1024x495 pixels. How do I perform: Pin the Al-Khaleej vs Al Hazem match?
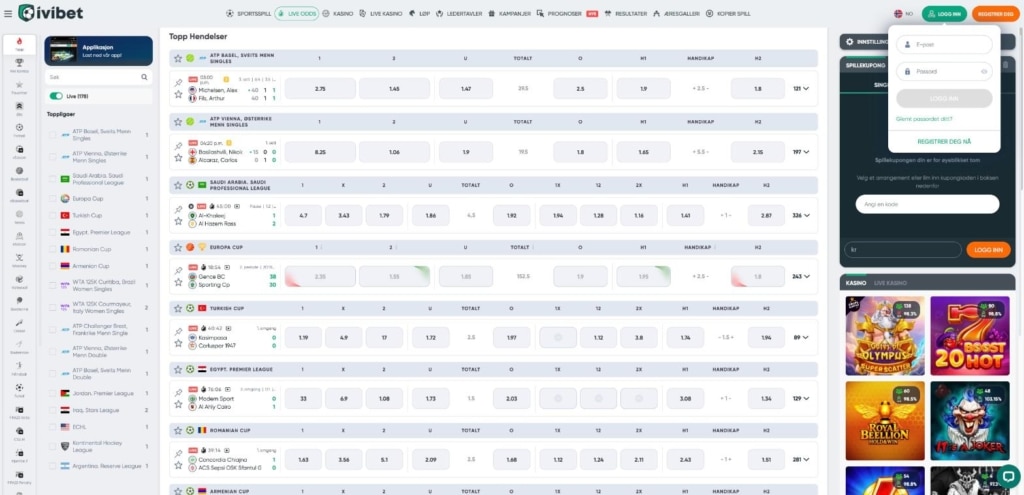[x=178, y=210]
